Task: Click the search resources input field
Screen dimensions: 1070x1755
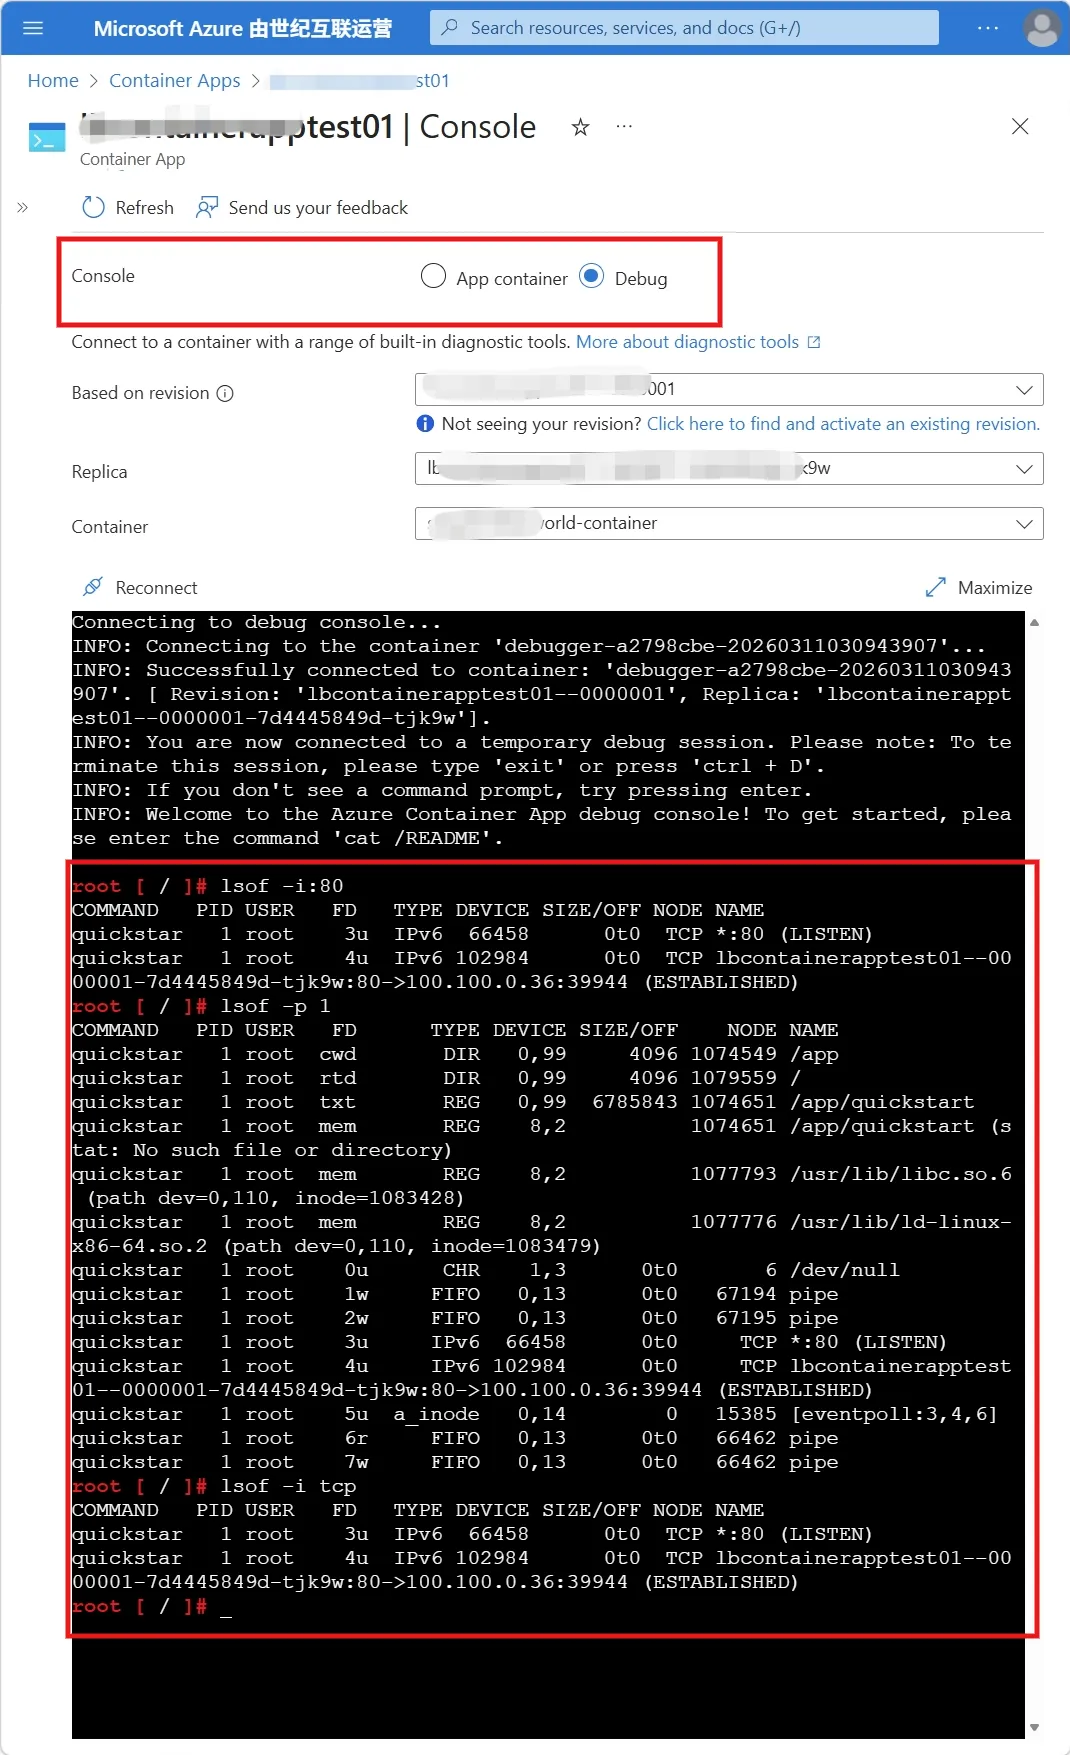Action: click(x=684, y=28)
